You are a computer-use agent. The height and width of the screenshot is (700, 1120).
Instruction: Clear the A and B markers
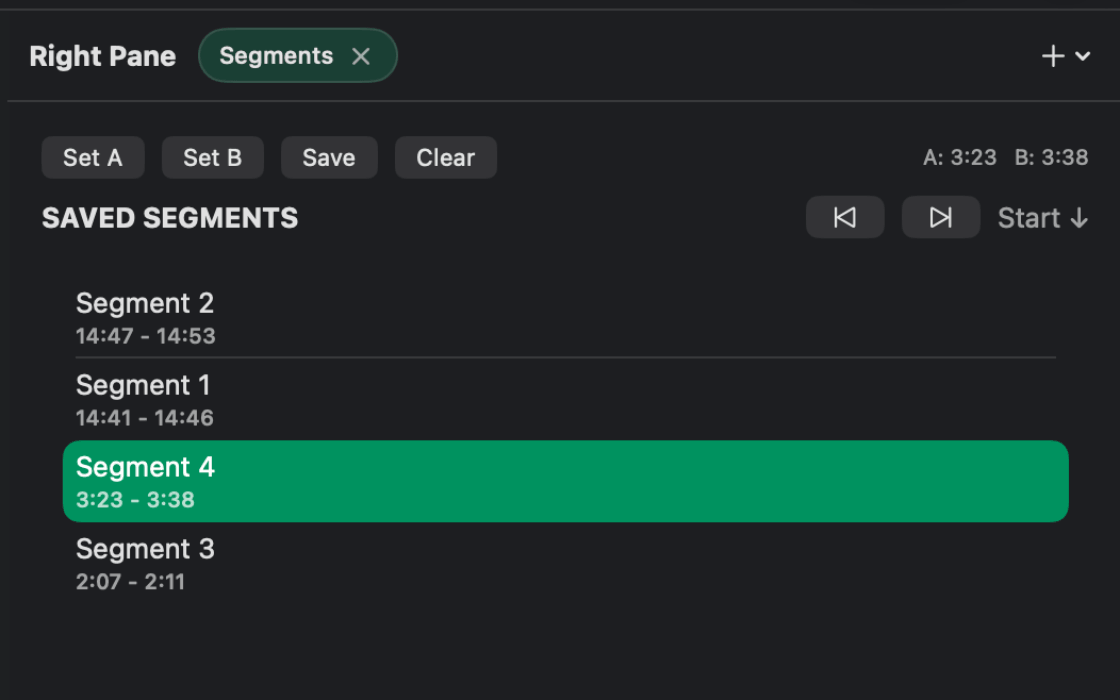click(445, 158)
